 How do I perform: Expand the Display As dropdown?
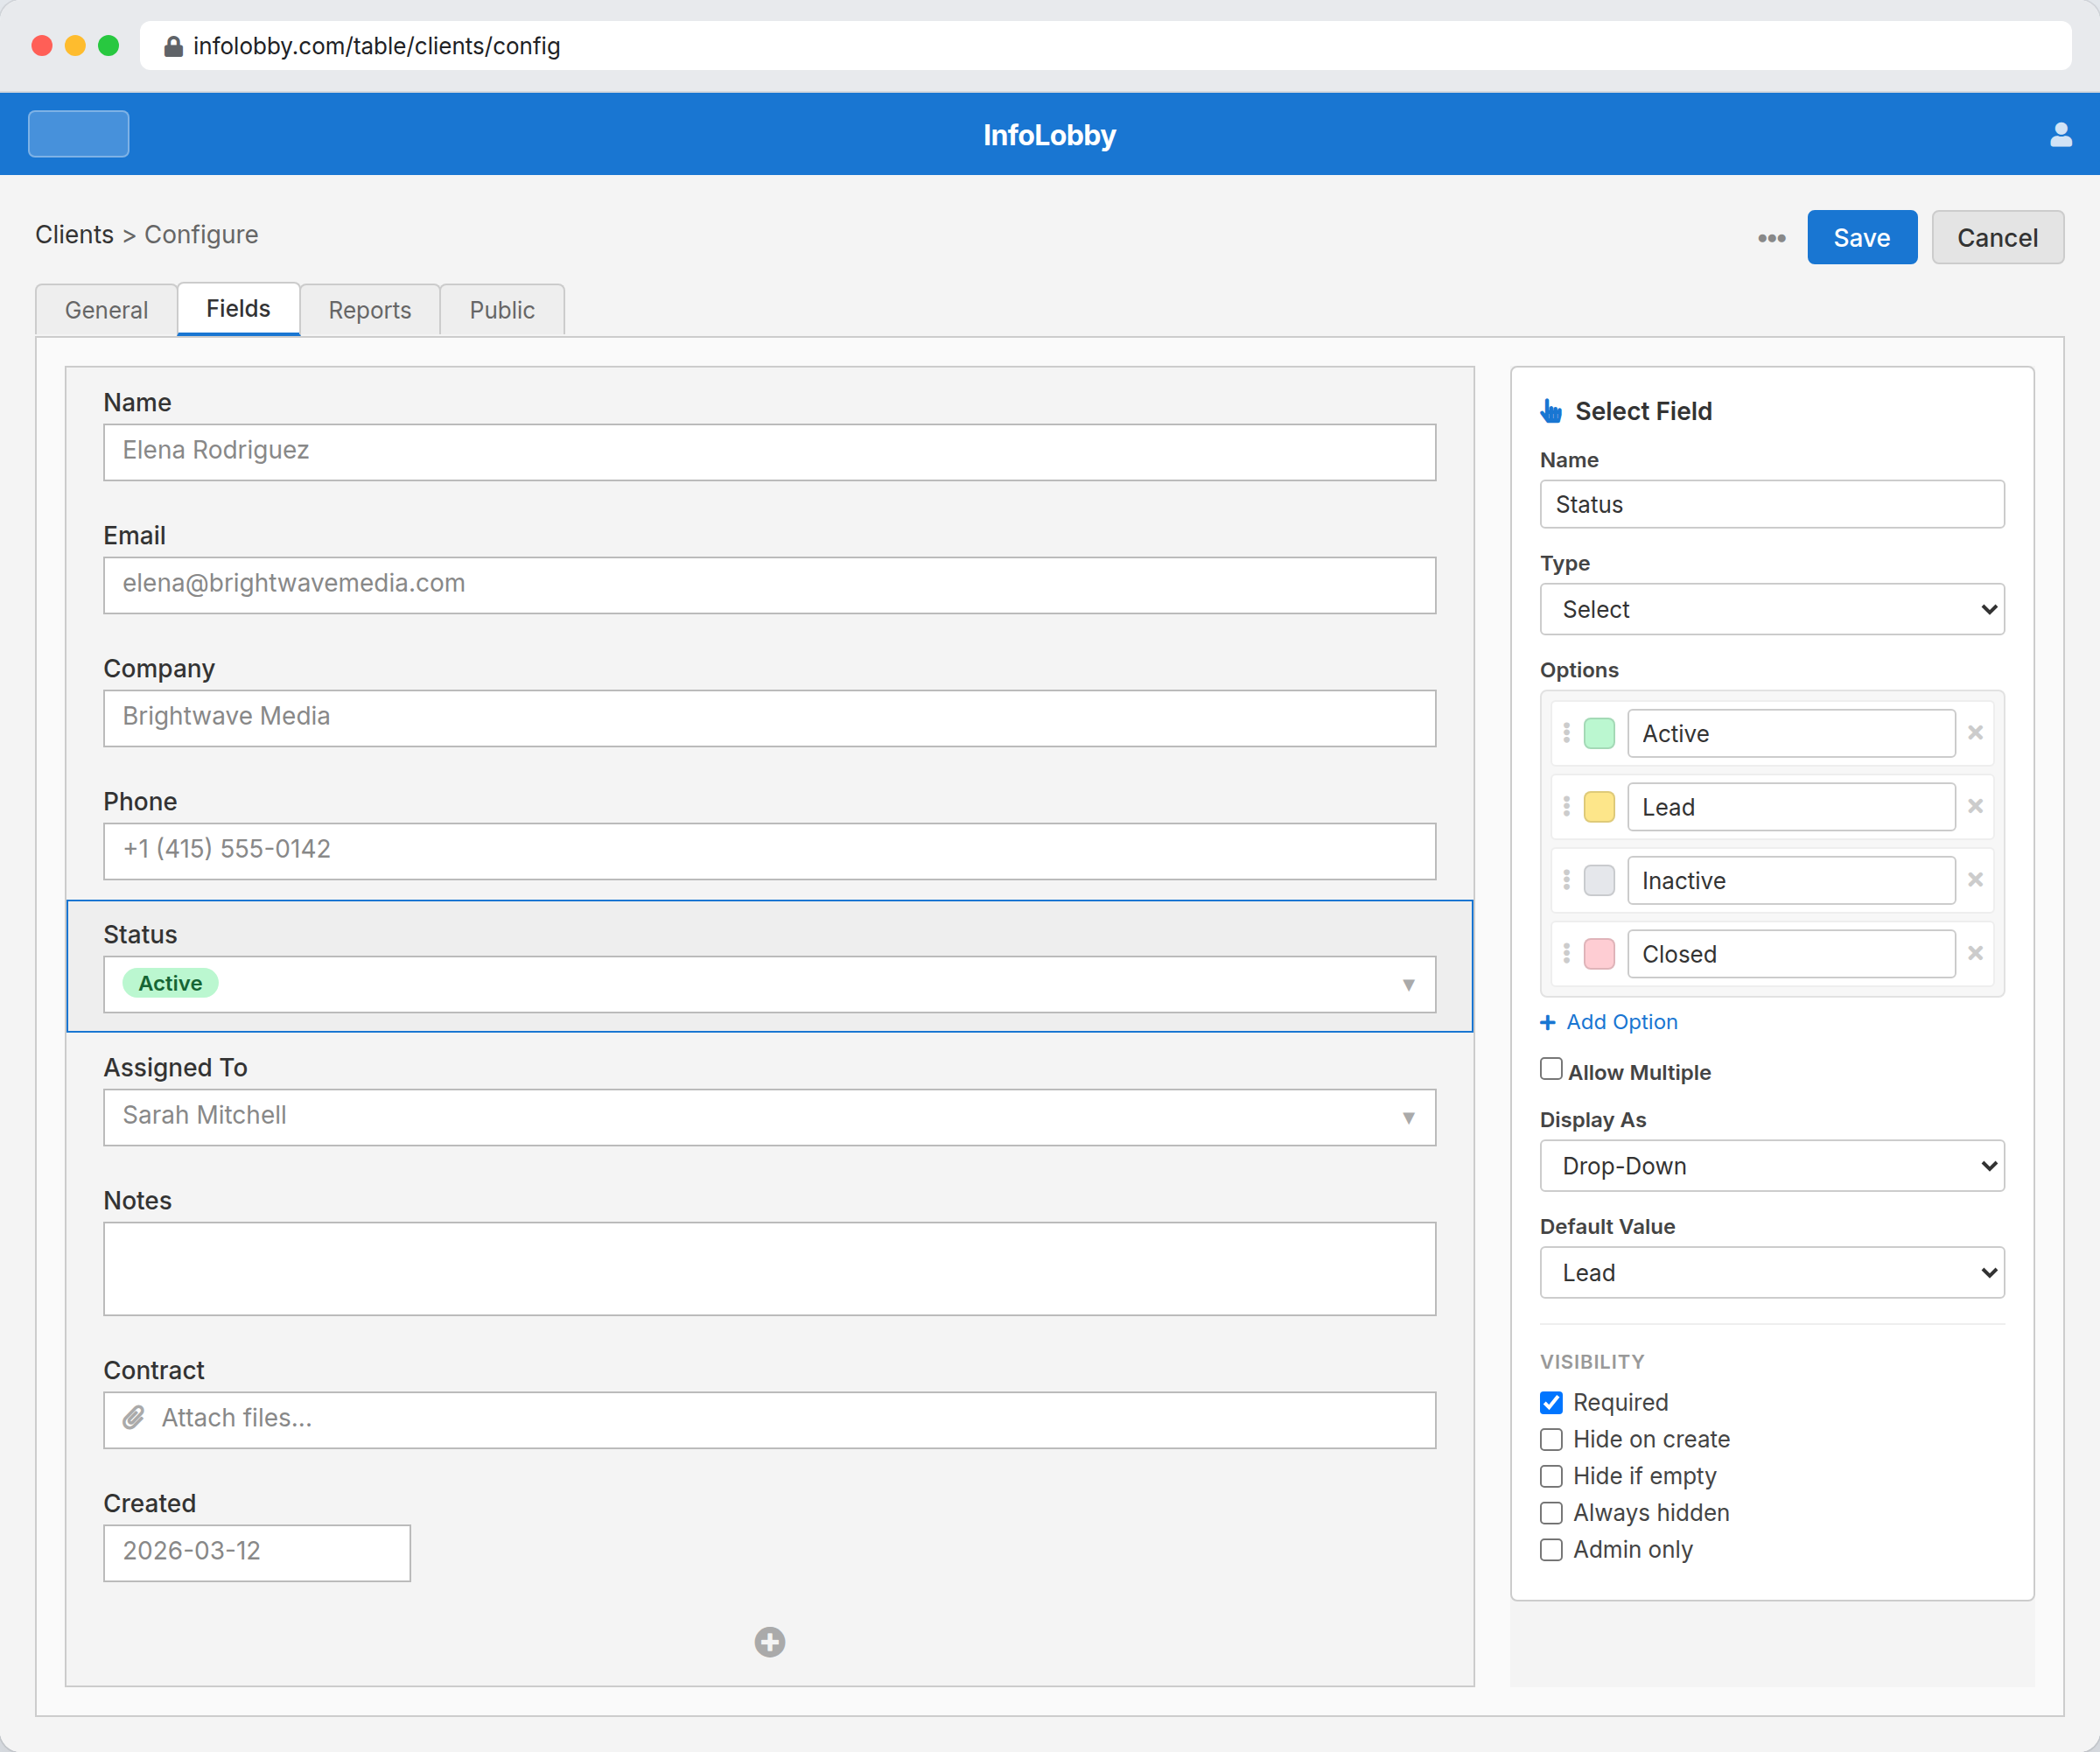pos(1771,1166)
